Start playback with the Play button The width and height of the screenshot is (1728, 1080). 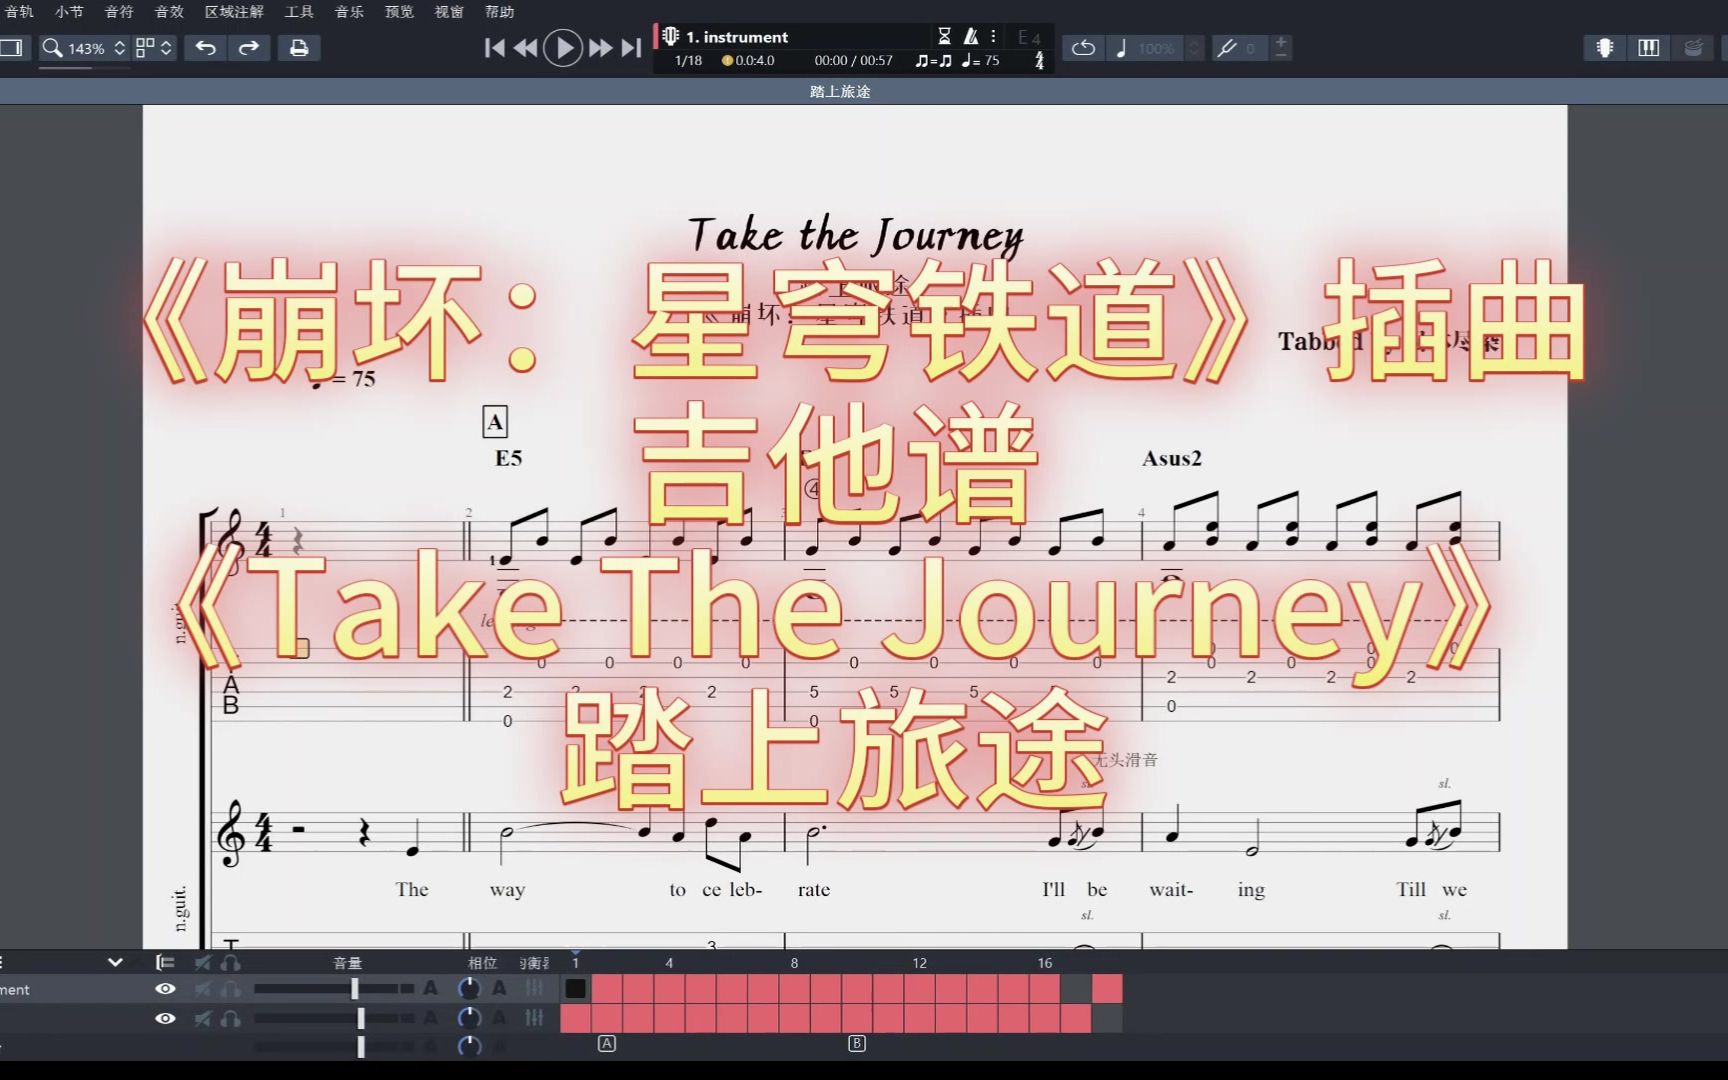click(563, 48)
